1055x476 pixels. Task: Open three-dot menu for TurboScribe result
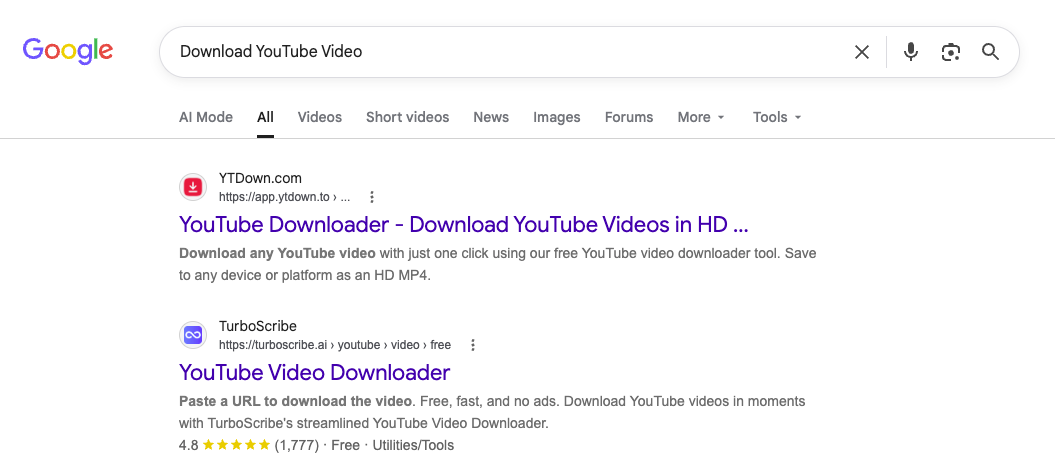pos(472,345)
